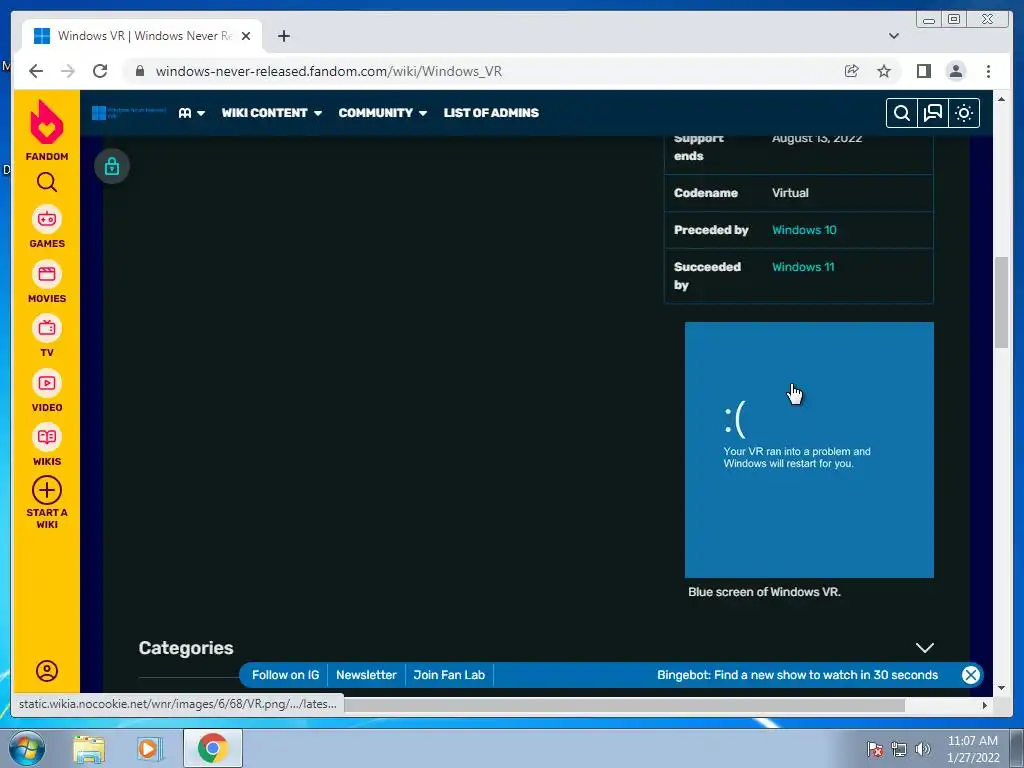The image size is (1024, 768).
Task: Open the user profile icon in the sidebar
Action: click(x=46, y=671)
